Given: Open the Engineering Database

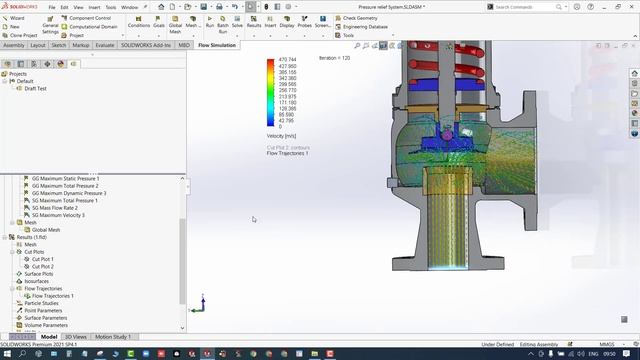Looking at the screenshot, I should (x=361, y=27).
